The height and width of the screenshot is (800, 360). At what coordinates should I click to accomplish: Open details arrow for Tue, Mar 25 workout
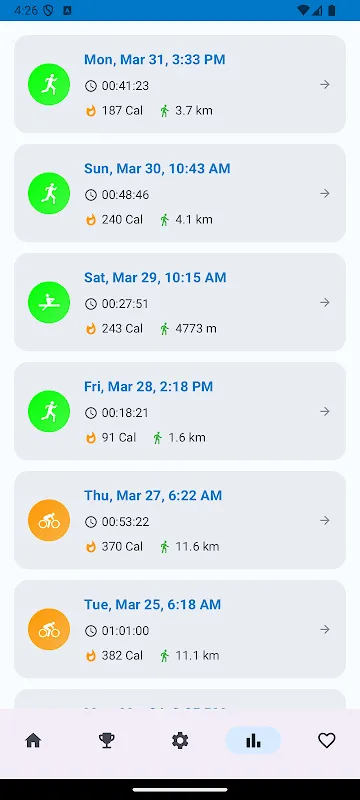(x=325, y=630)
